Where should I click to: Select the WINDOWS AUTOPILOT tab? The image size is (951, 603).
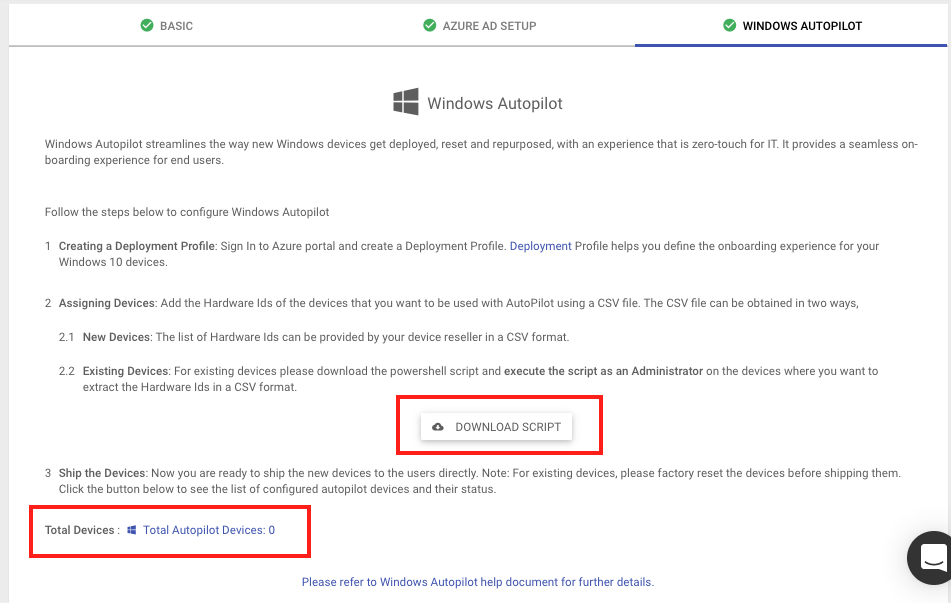click(x=791, y=25)
